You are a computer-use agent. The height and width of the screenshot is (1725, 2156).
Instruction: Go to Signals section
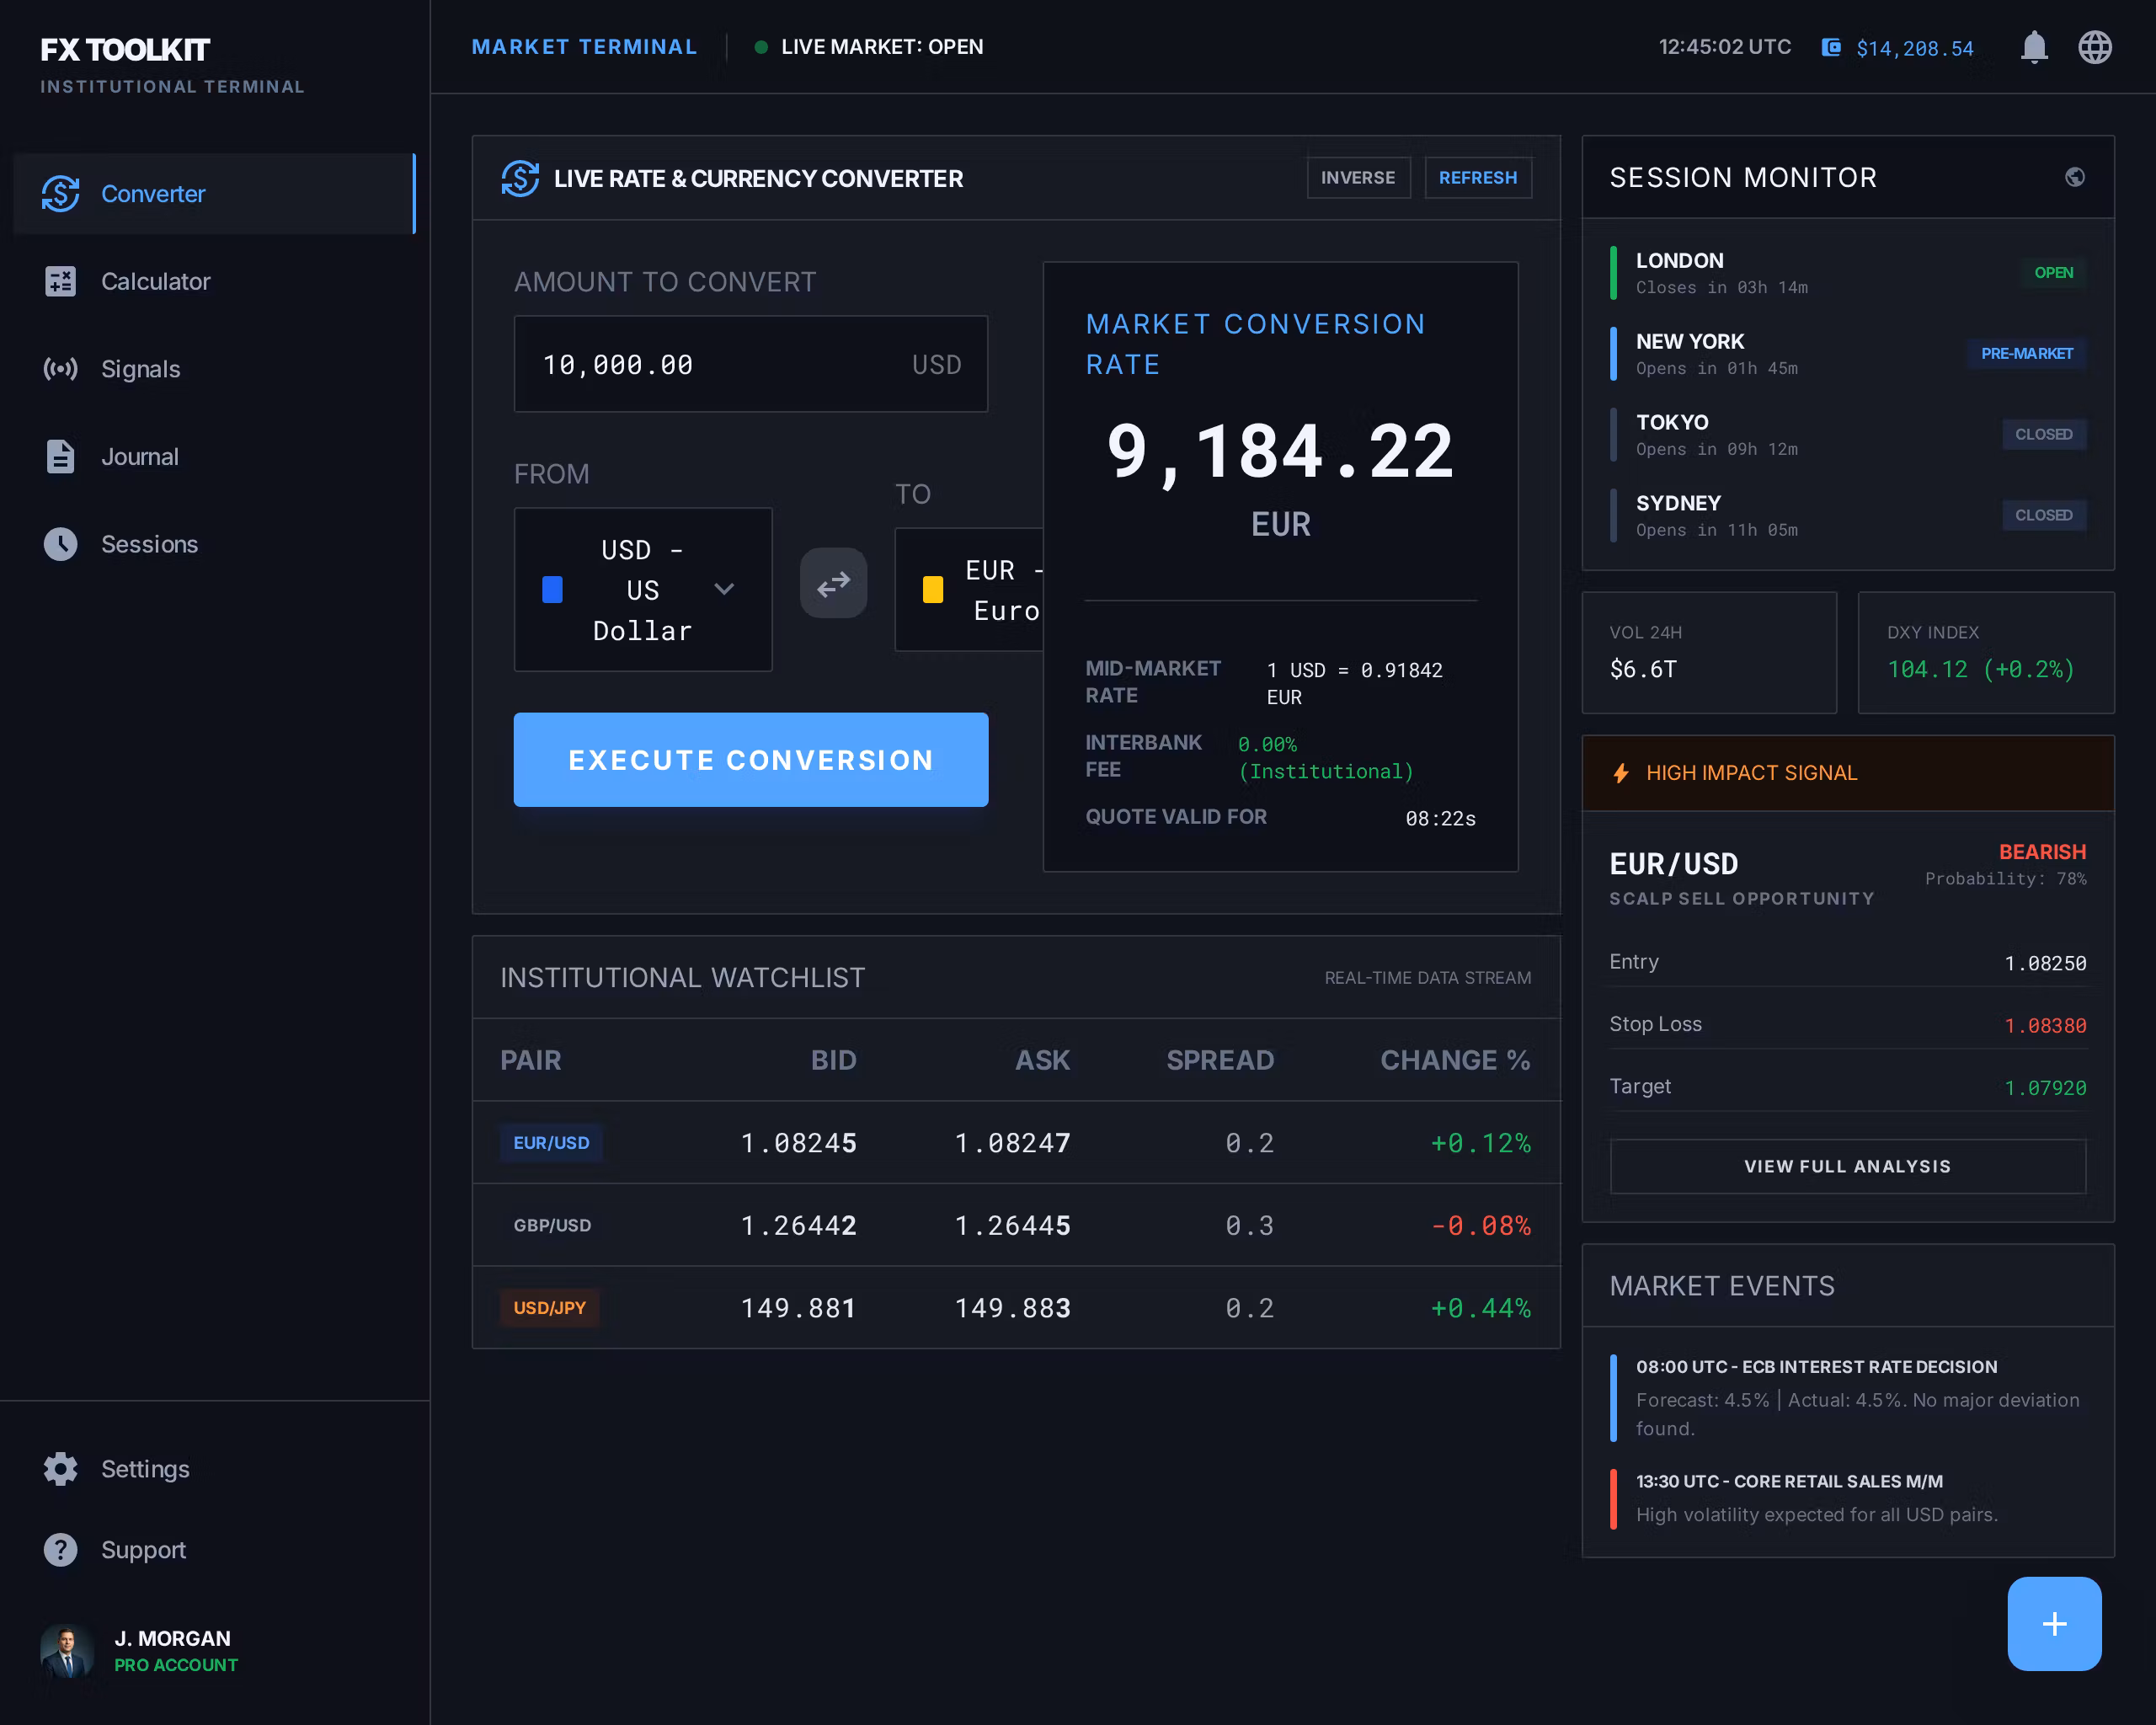215,369
